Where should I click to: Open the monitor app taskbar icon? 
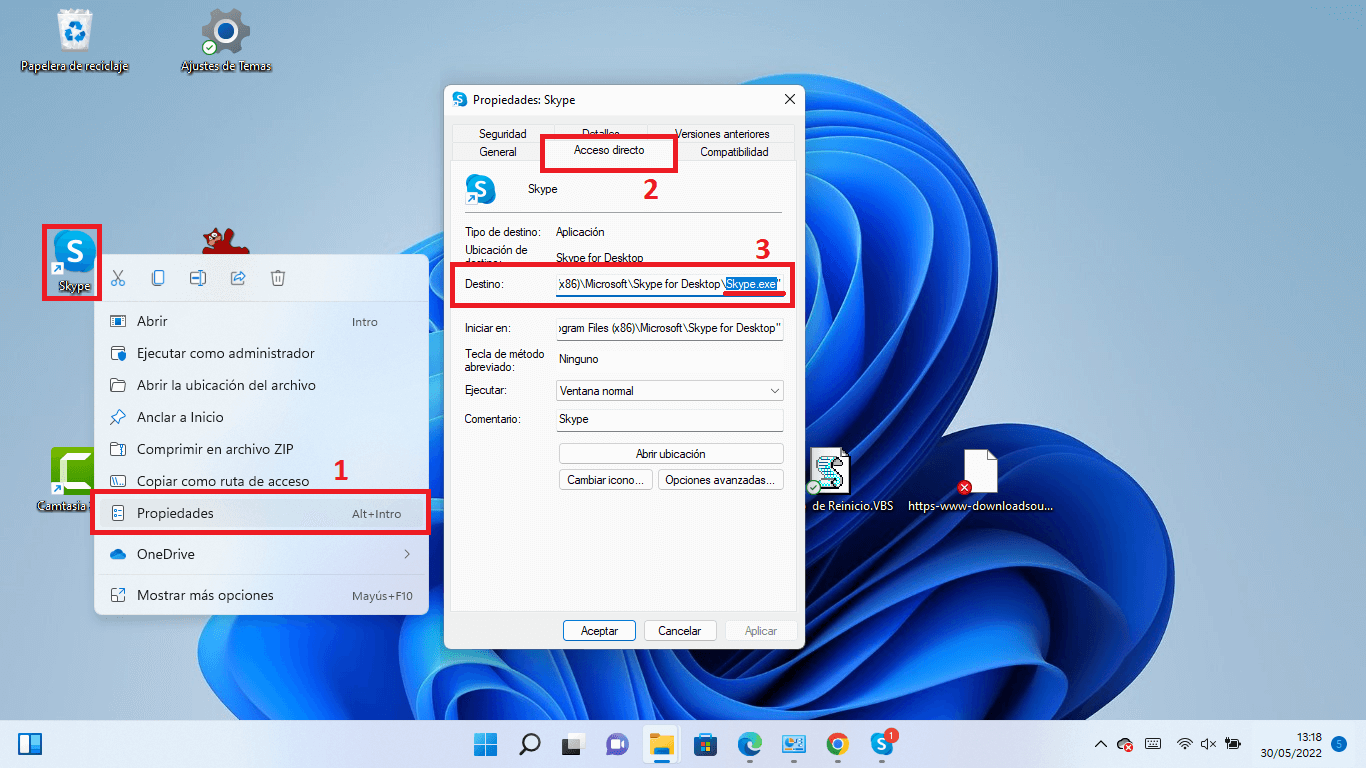point(794,744)
